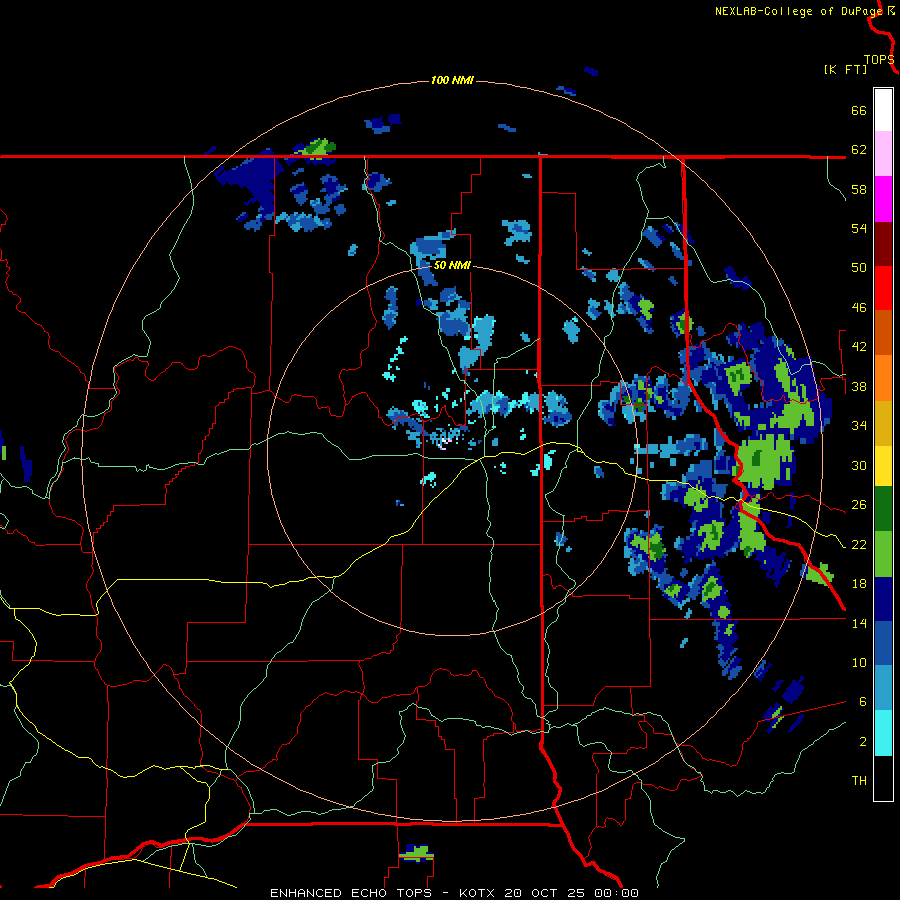Click the "ENHANCED ECHO TOPS" title text

351,893
